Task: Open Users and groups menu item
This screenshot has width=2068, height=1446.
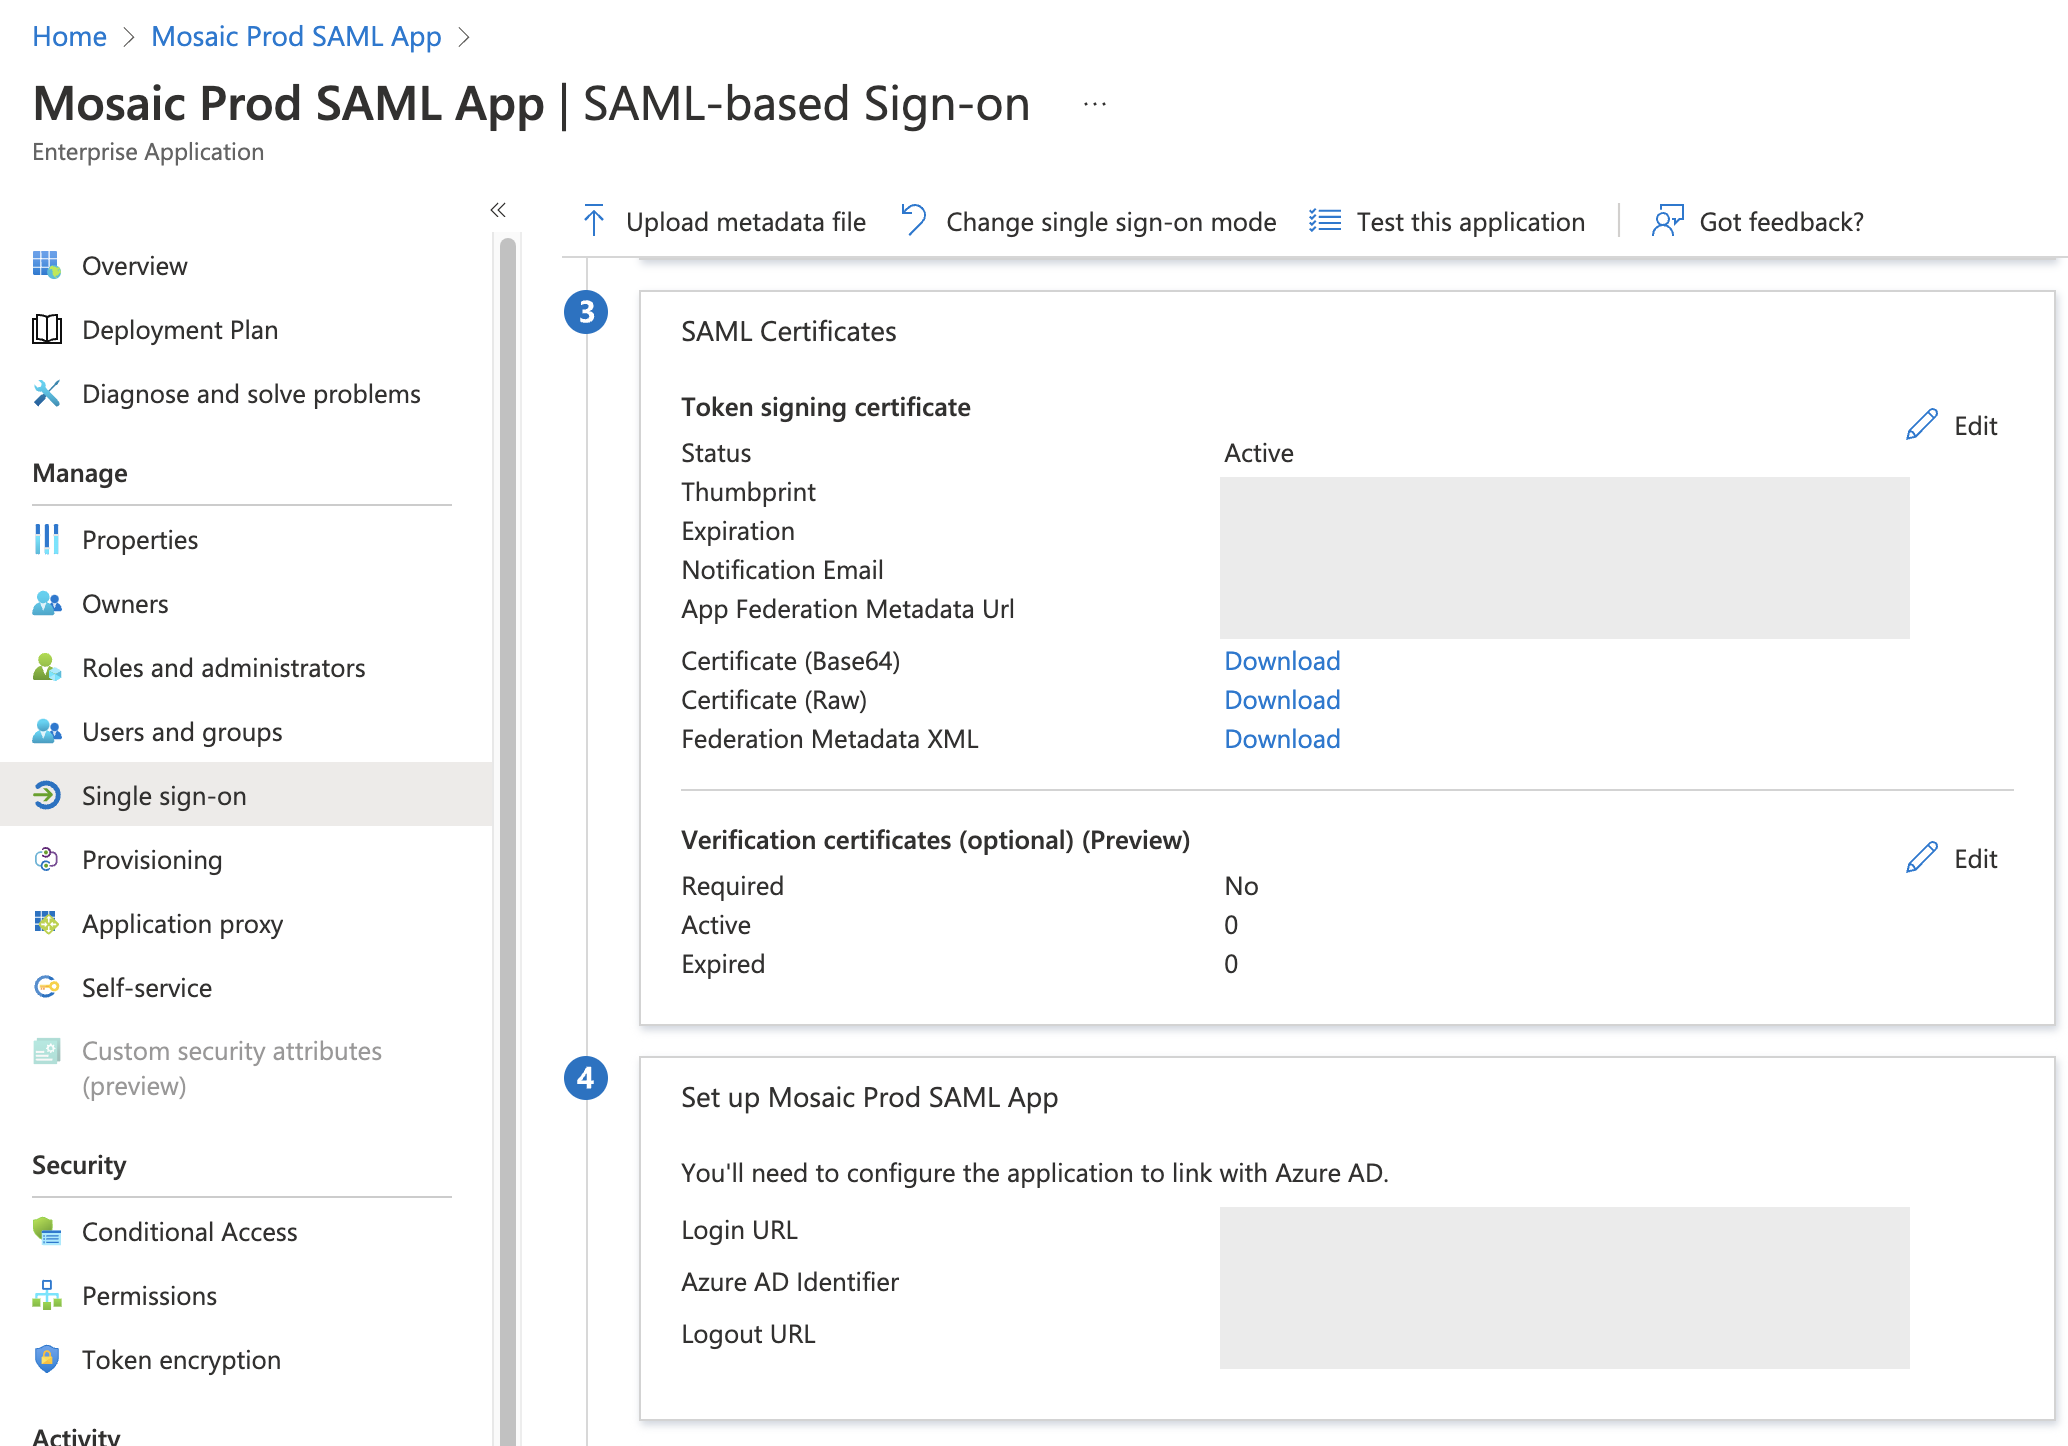Action: point(182,731)
